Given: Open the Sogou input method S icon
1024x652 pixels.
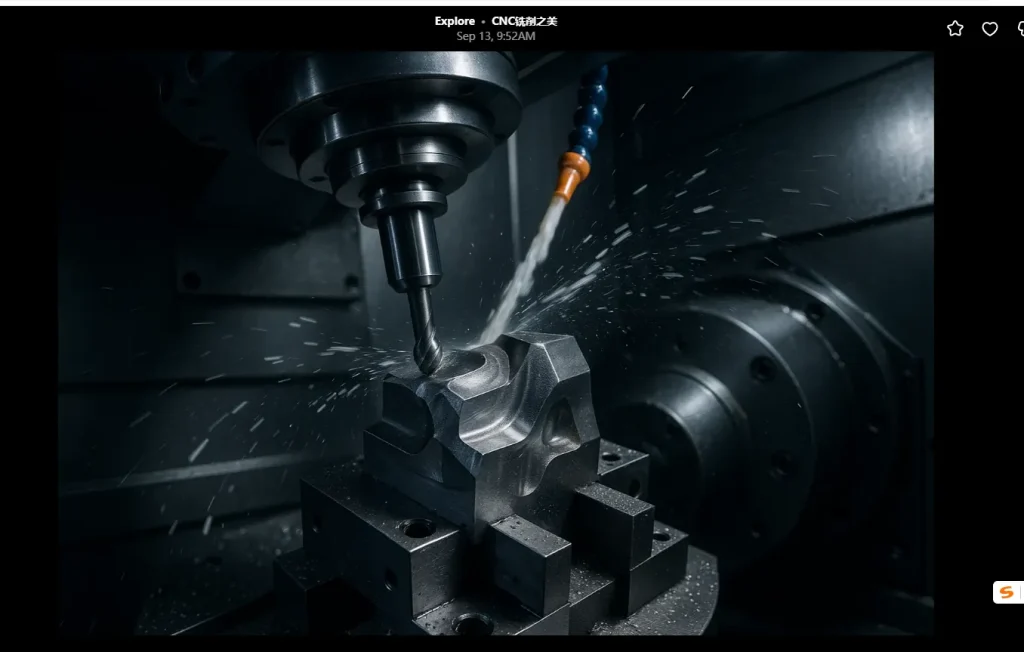Looking at the screenshot, I should (1006, 592).
